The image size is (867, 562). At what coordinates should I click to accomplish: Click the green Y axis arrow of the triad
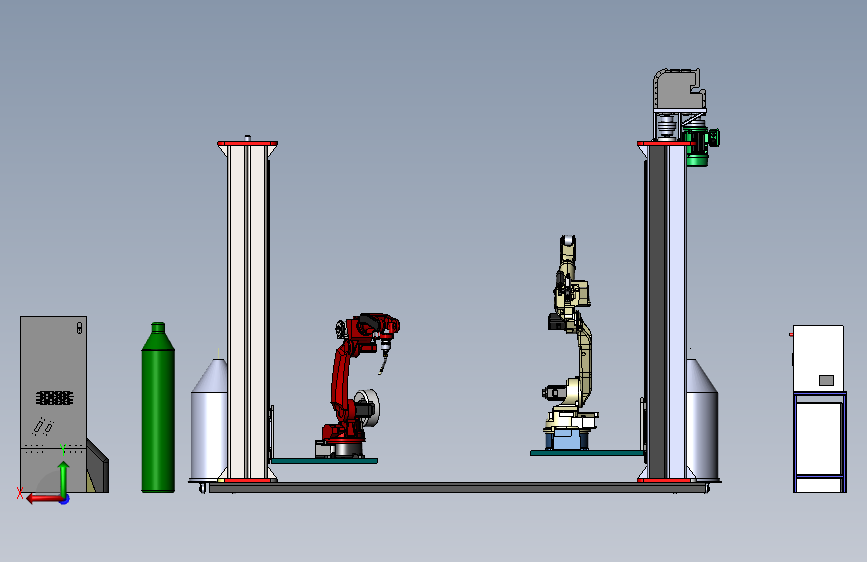click(64, 479)
